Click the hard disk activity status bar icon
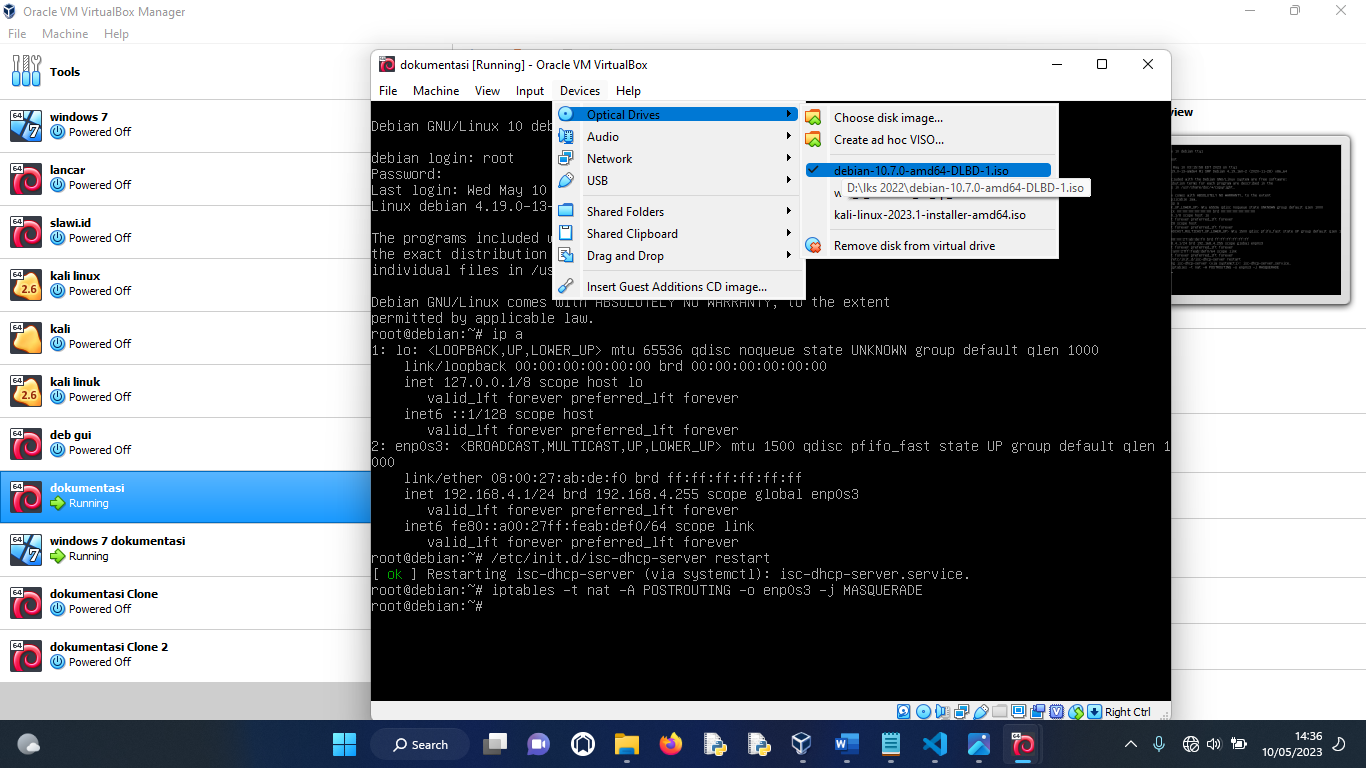 (904, 711)
